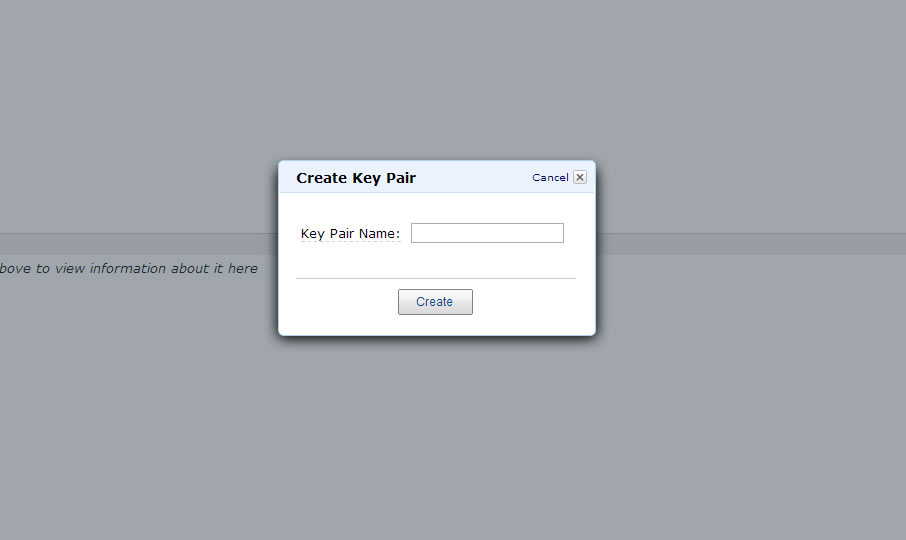The image size is (906, 540).
Task: Focus the Key Pair Name text field
Action: point(487,233)
